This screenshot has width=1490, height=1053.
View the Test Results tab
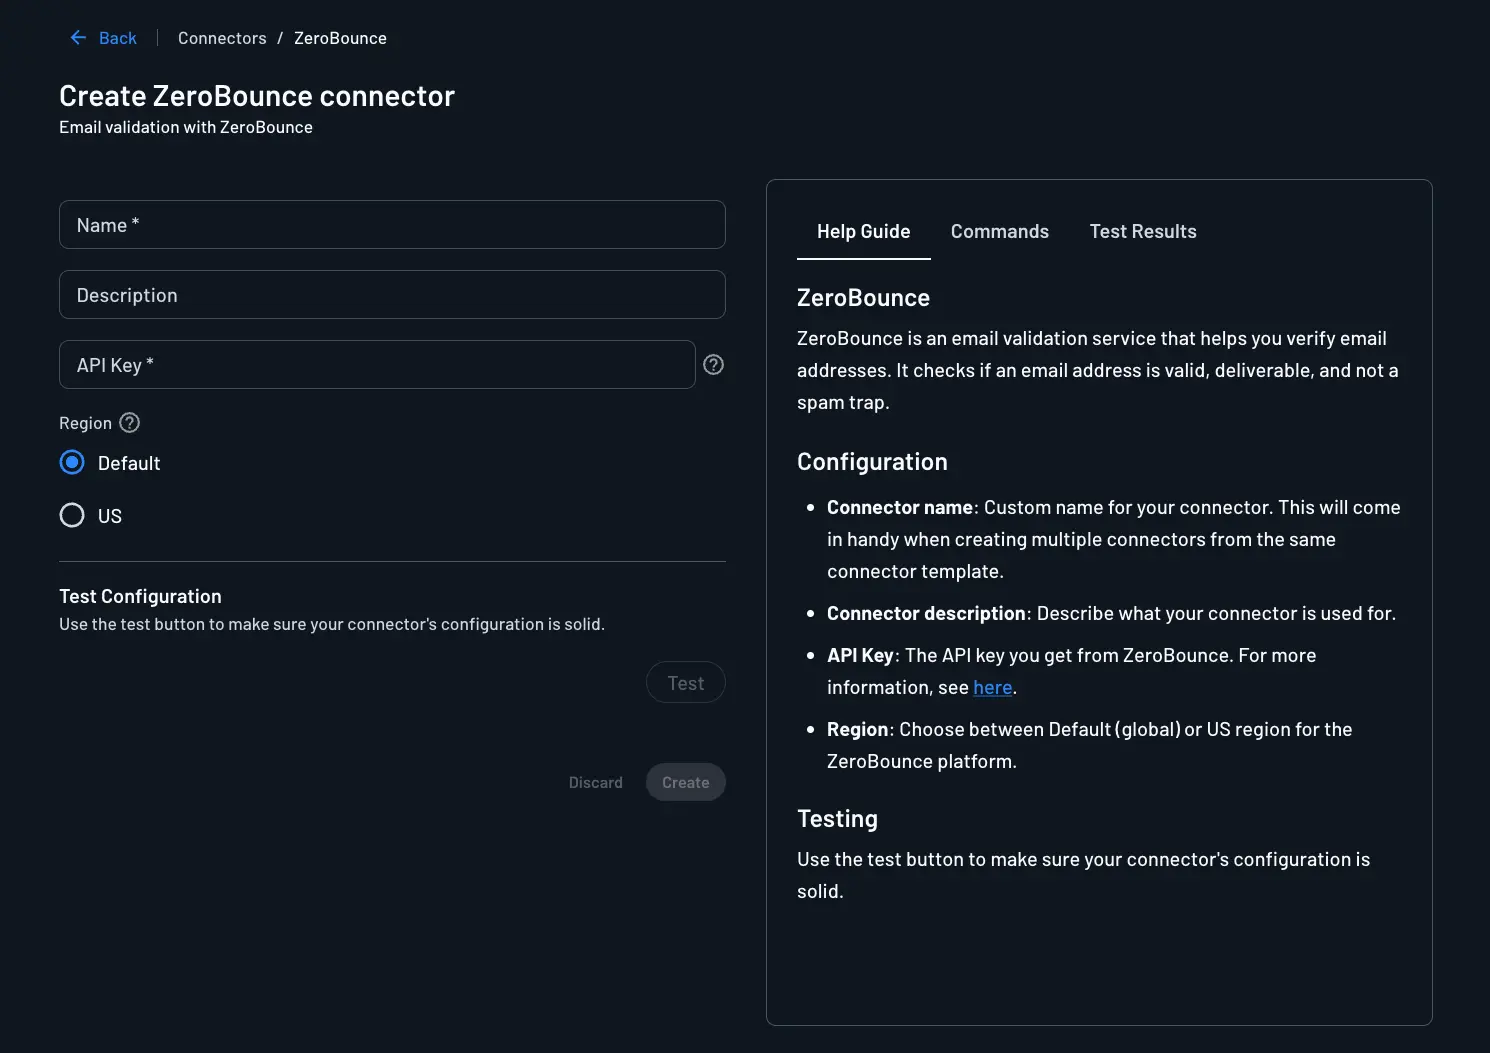1143,232
